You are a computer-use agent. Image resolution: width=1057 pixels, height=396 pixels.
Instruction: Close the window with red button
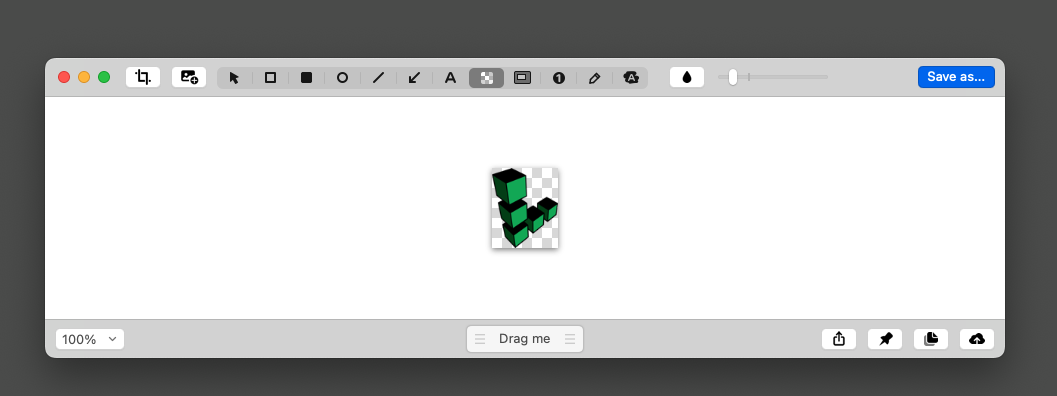64,77
